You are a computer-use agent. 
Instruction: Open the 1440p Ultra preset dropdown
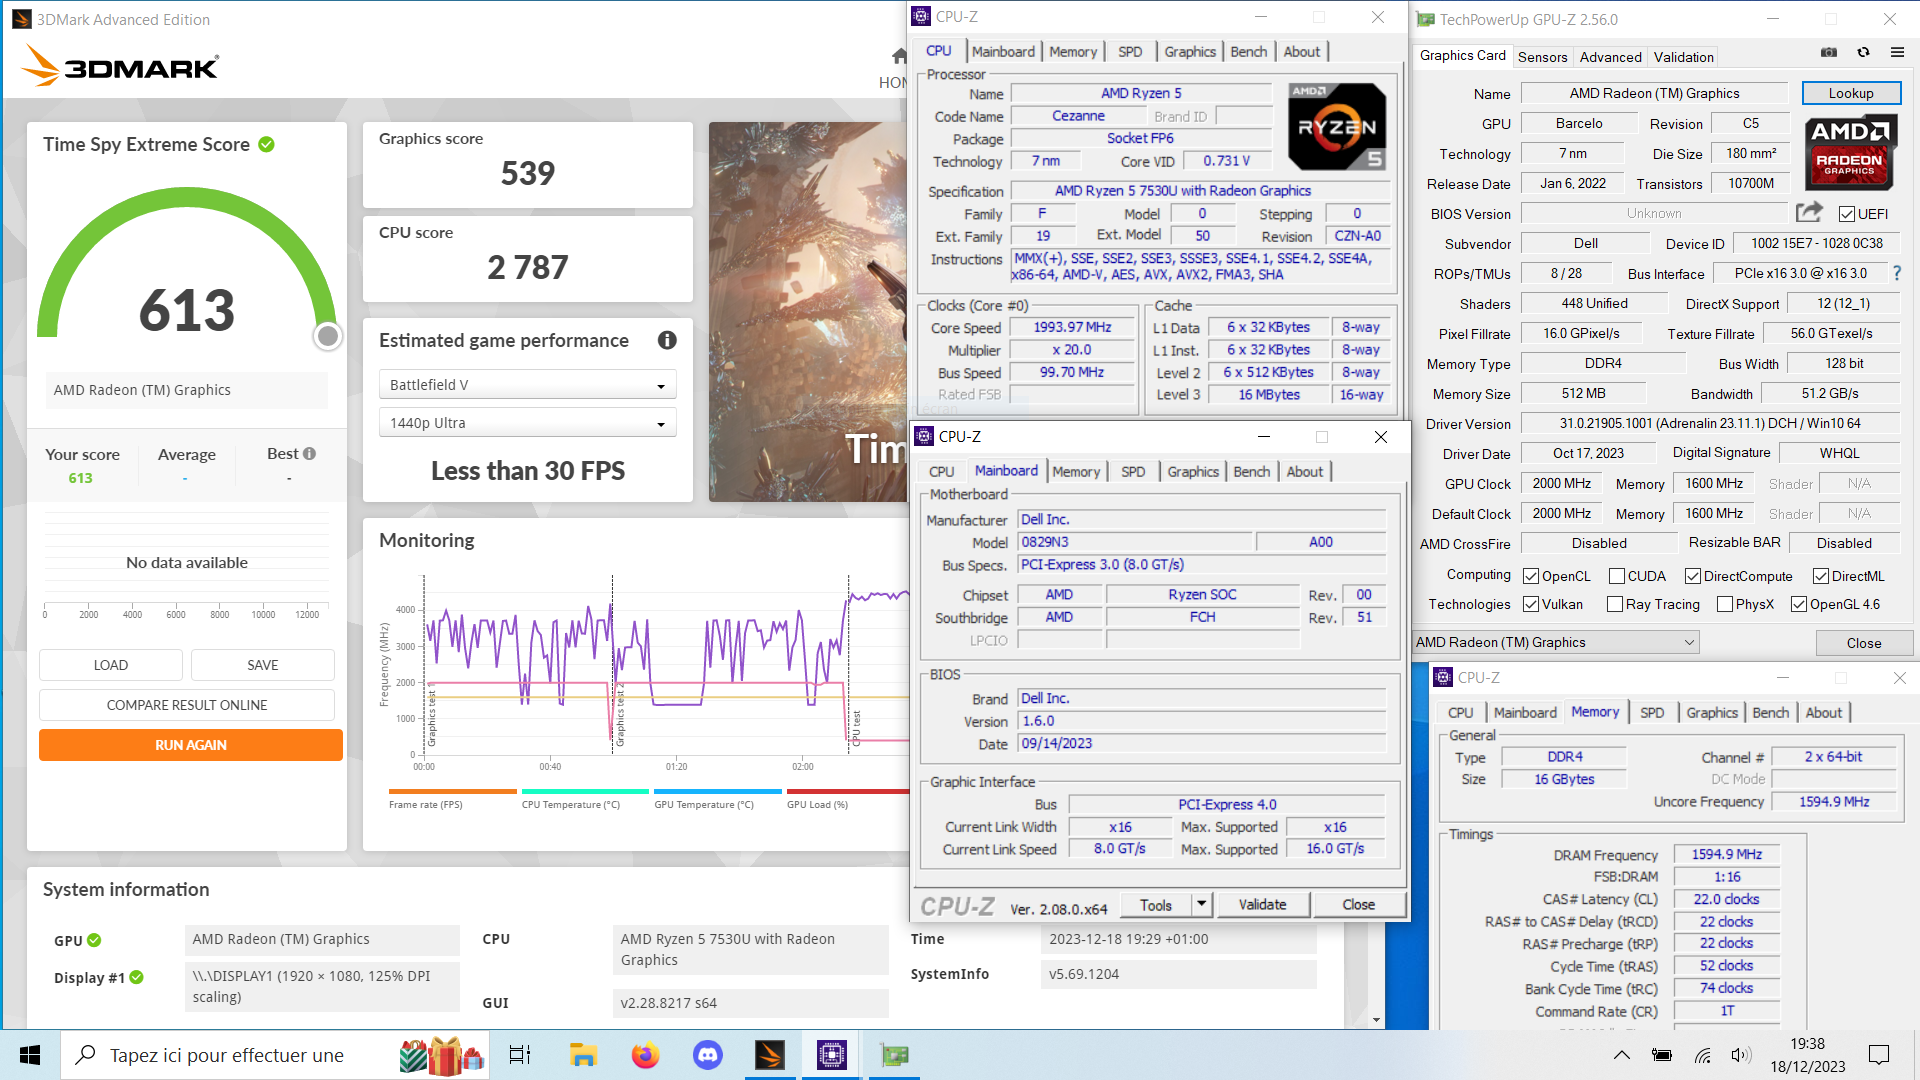[x=528, y=423]
